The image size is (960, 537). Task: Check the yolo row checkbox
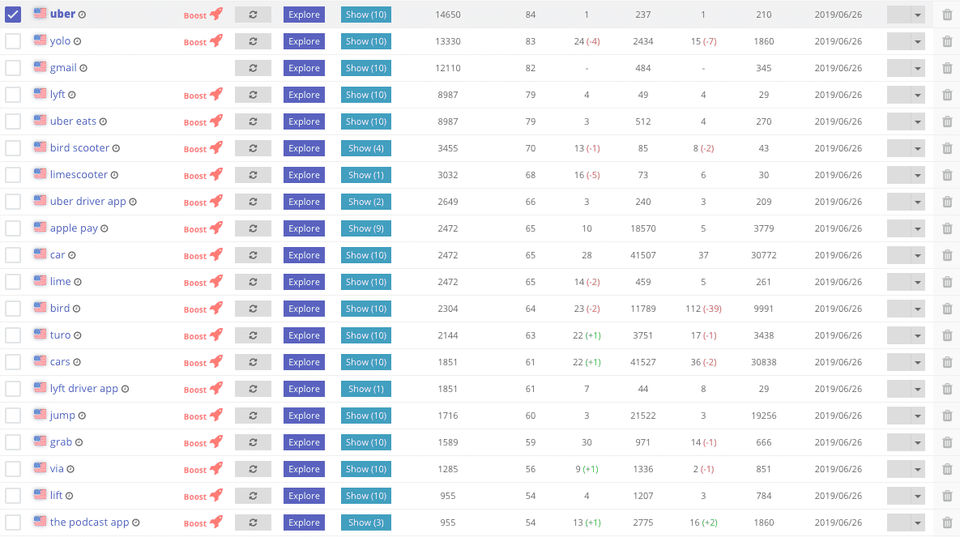click(13, 41)
